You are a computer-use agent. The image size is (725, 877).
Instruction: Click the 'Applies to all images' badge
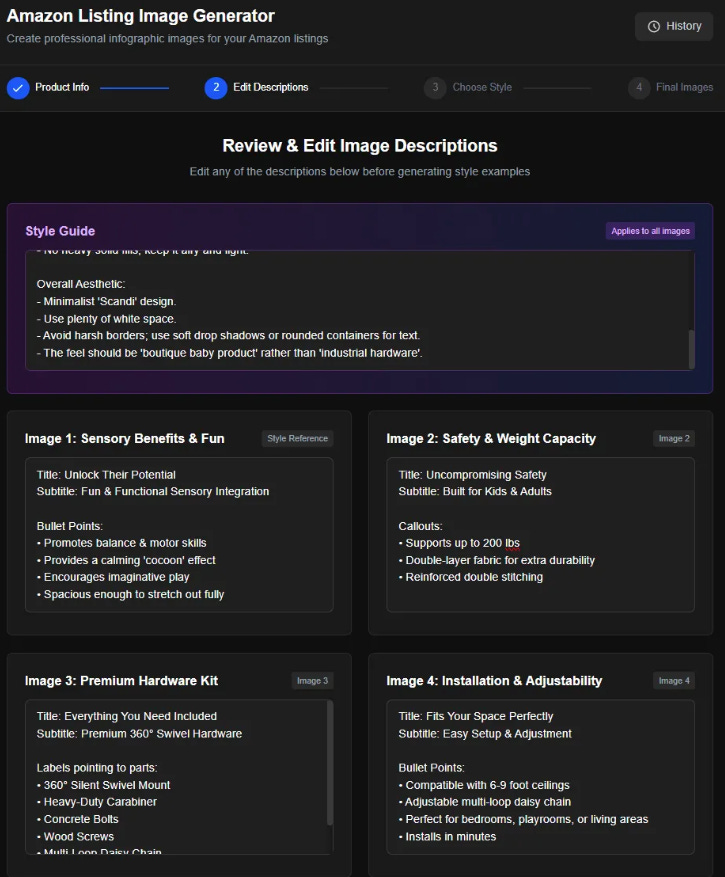(650, 231)
